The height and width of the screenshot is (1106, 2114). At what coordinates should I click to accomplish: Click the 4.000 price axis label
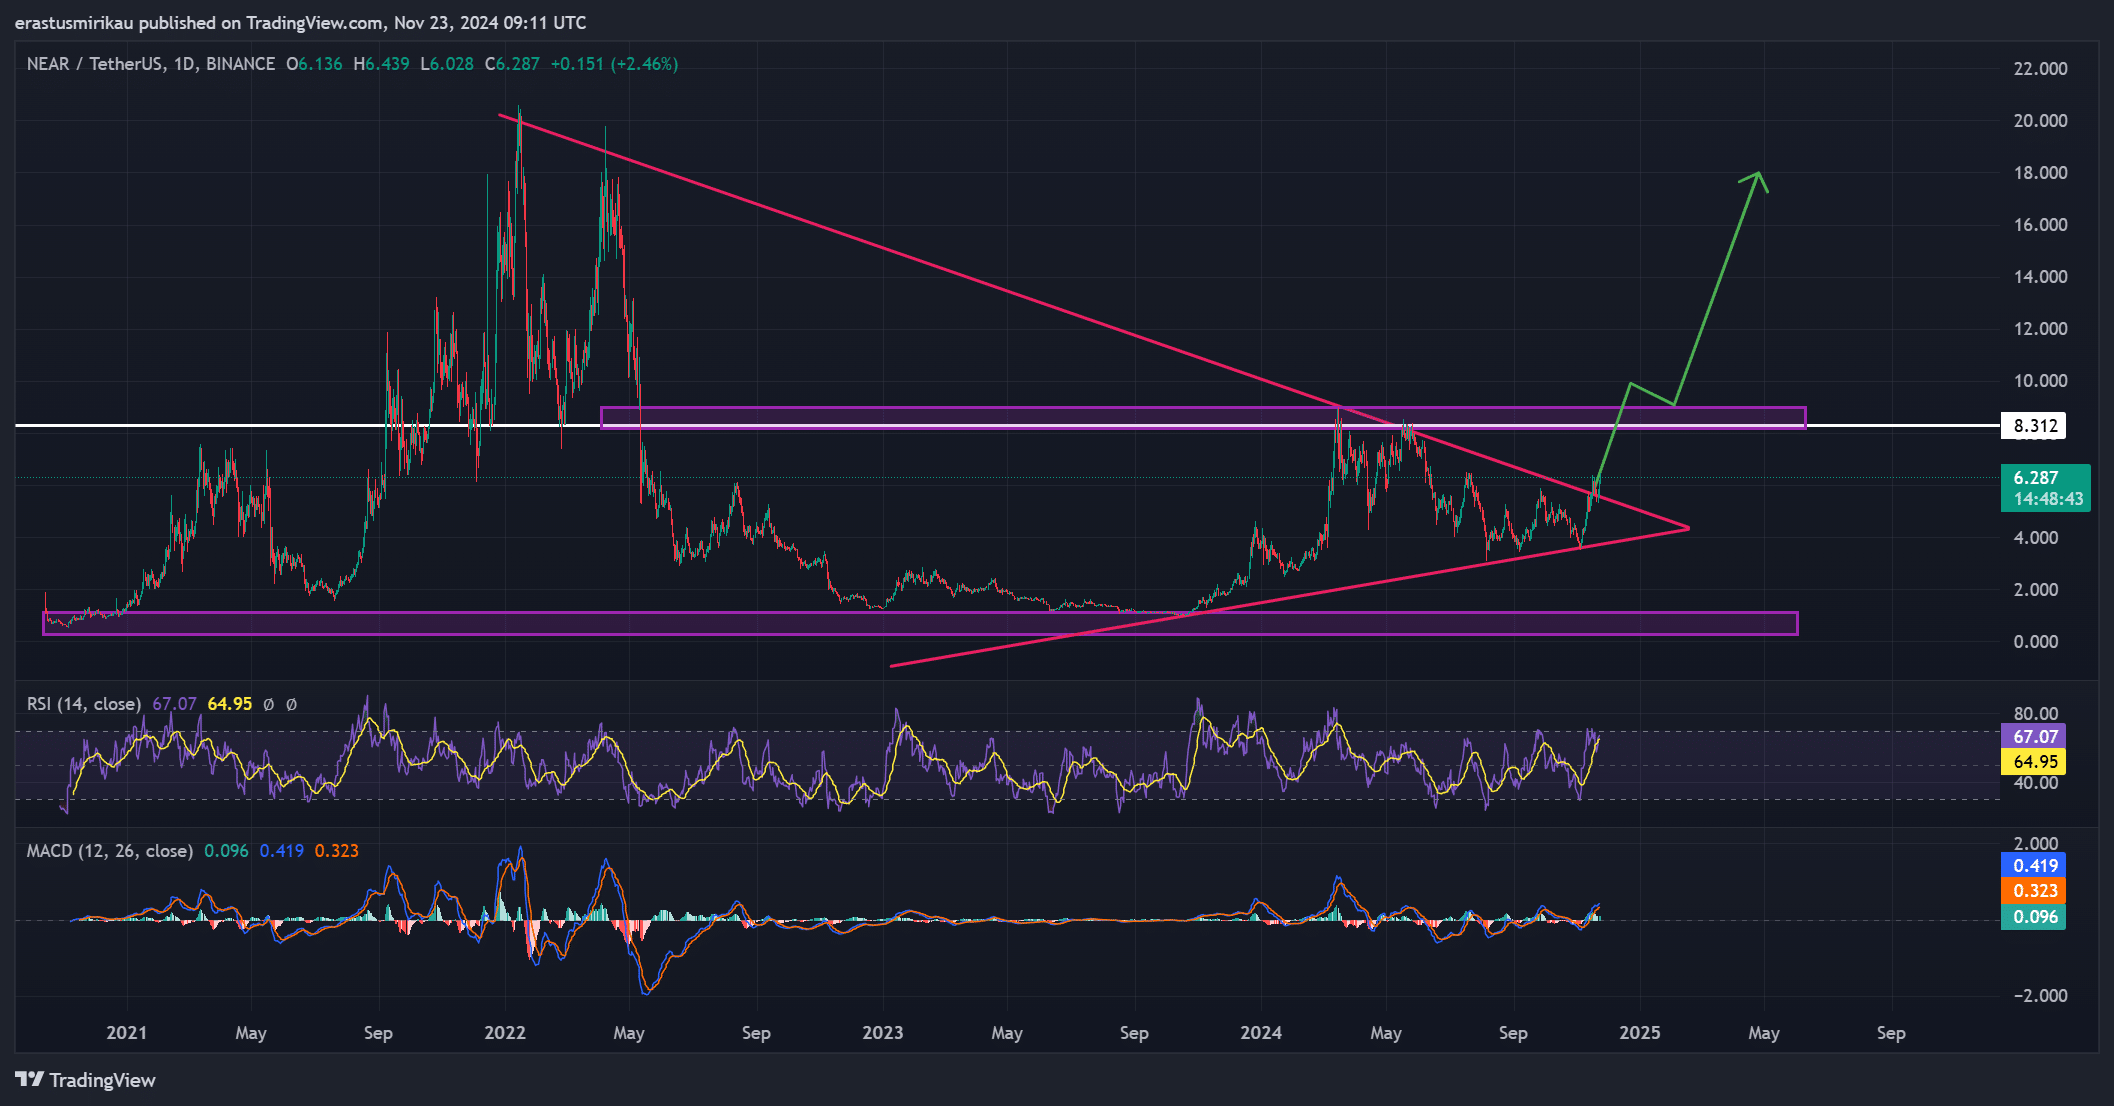pos(2036,538)
